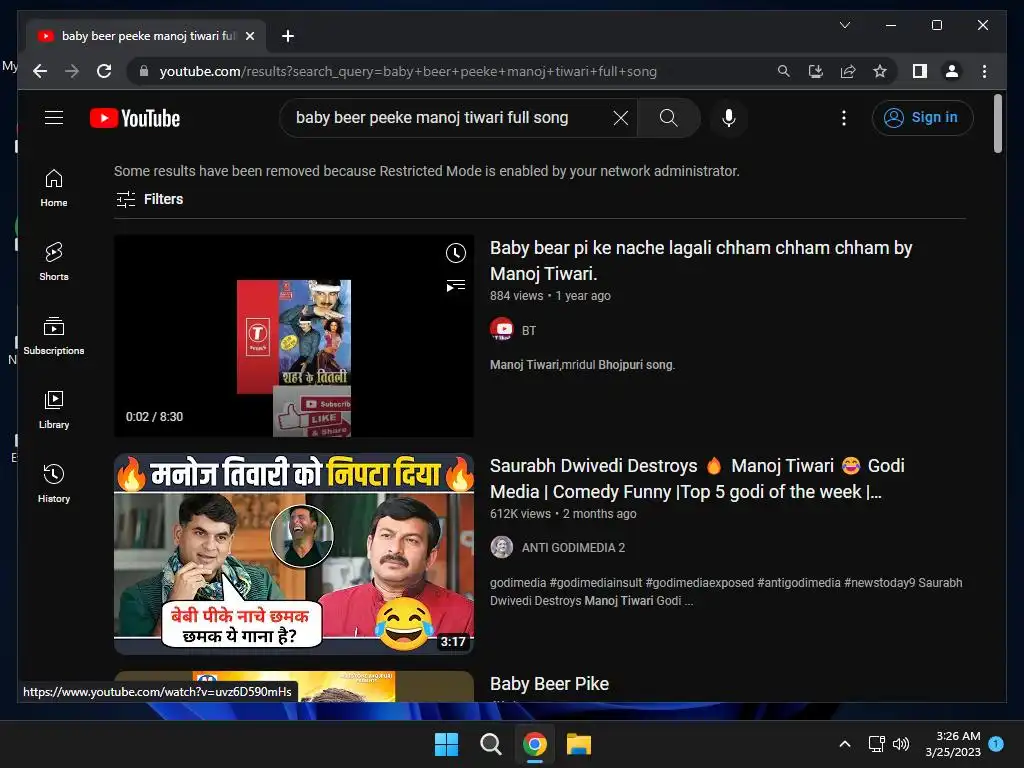
Task: Open the Windows Start menu
Action: point(447,744)
